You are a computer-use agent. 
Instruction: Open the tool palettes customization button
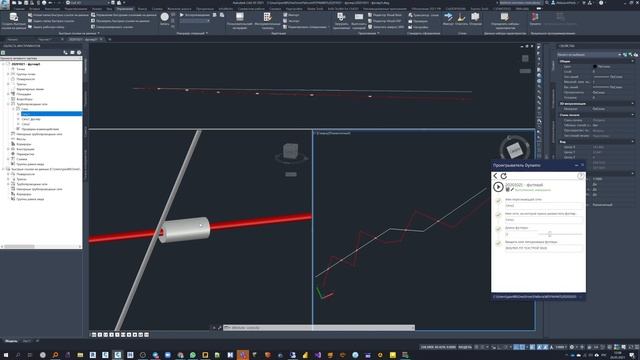(x=267, y=20)
